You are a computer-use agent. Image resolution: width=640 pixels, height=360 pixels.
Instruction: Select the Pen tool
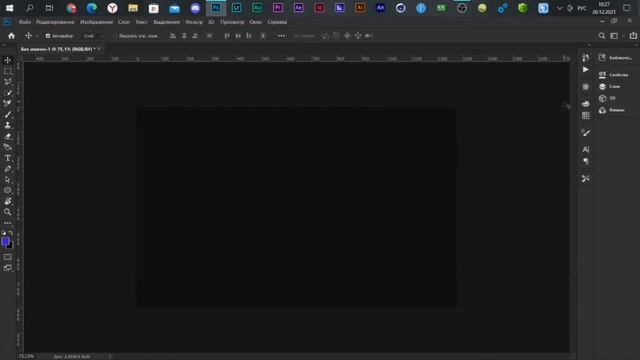click(x=7, y=169)
